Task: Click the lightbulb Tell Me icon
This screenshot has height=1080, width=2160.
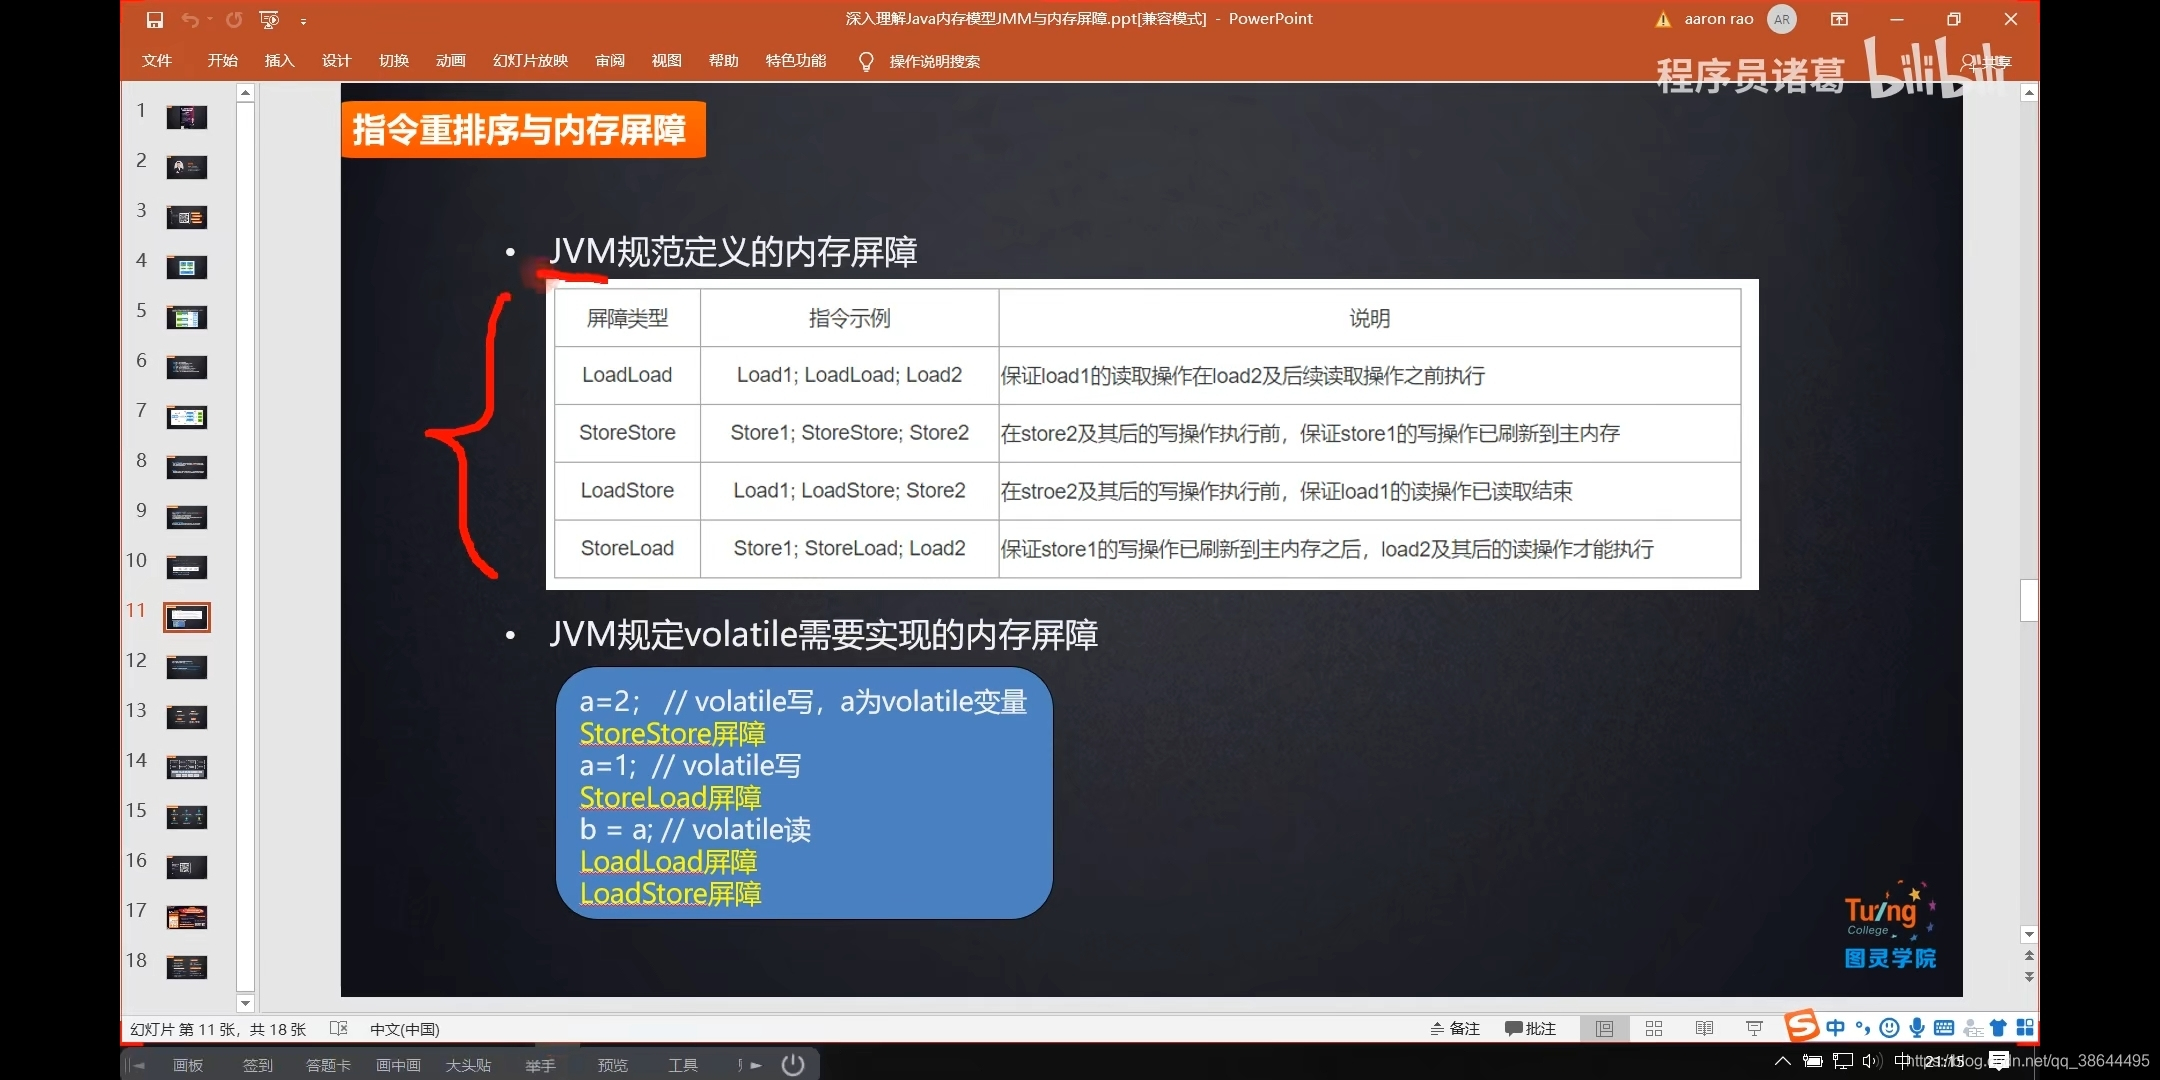Action: coord(866,62)
